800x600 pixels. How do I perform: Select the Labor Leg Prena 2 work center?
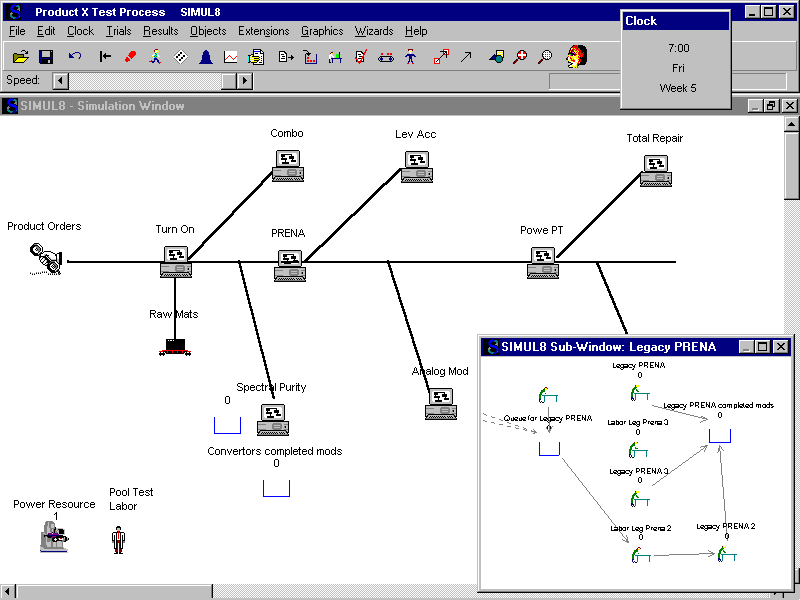[641, 555]
